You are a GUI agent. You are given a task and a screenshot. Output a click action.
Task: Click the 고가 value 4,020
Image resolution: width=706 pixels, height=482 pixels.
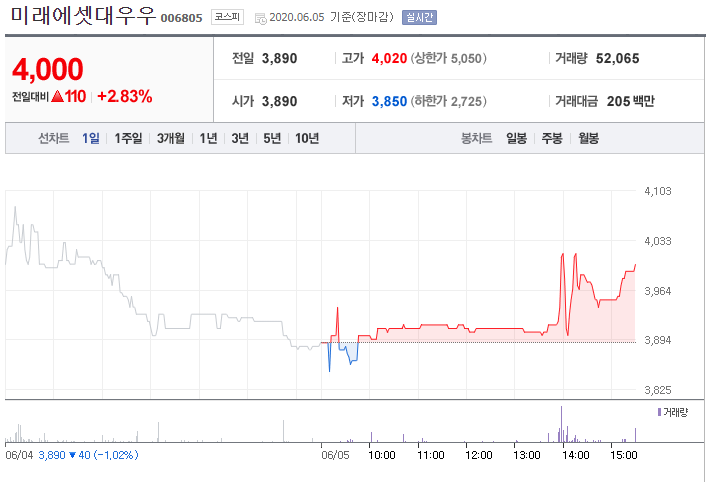click(x=389, y=59)
